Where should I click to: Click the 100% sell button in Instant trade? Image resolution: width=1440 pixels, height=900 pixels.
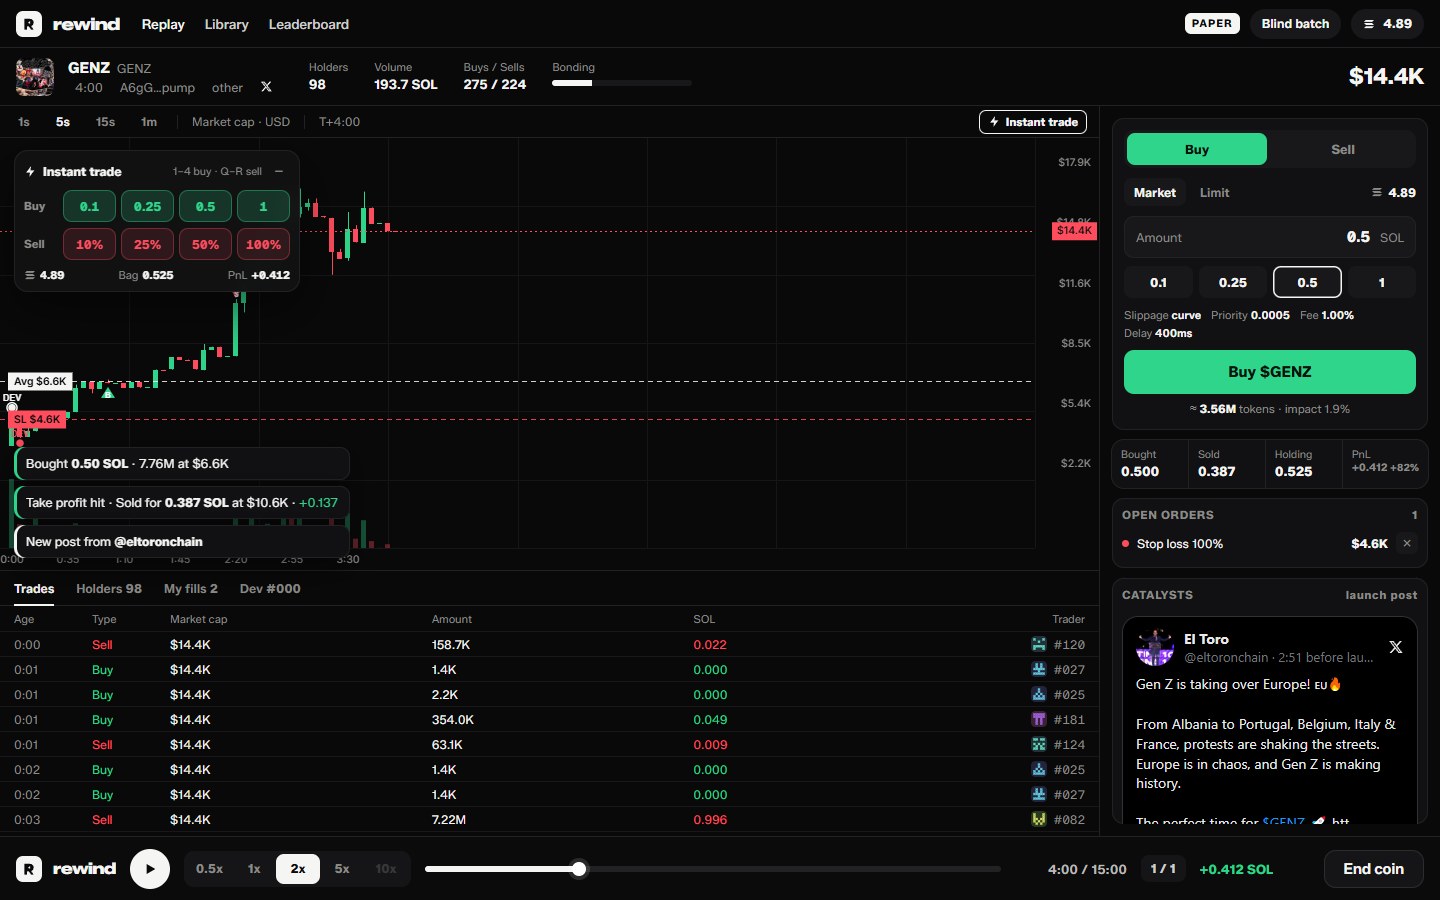263,245
